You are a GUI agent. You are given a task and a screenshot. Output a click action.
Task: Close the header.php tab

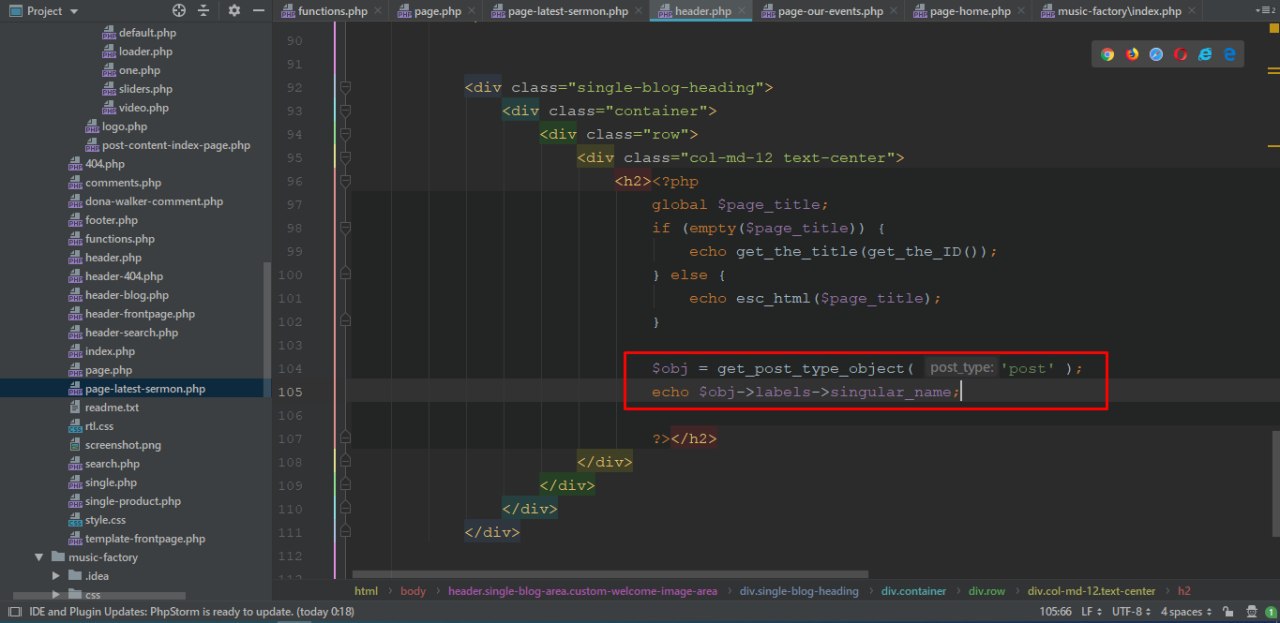coord(742,11)
